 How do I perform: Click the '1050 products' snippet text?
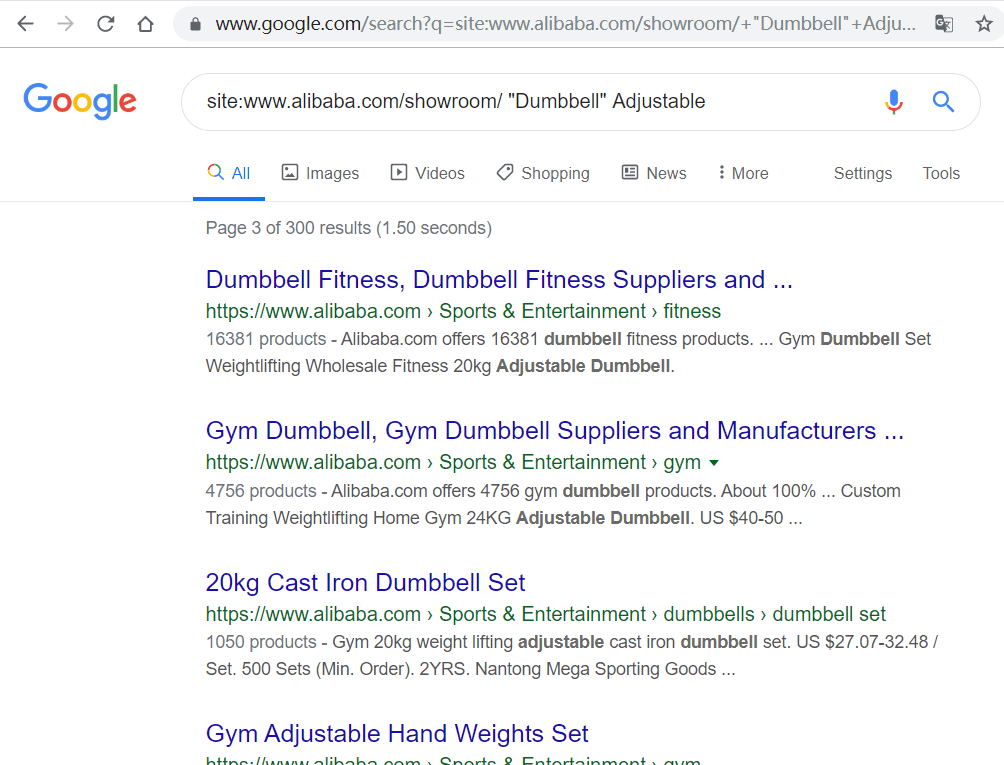[261, 642]
